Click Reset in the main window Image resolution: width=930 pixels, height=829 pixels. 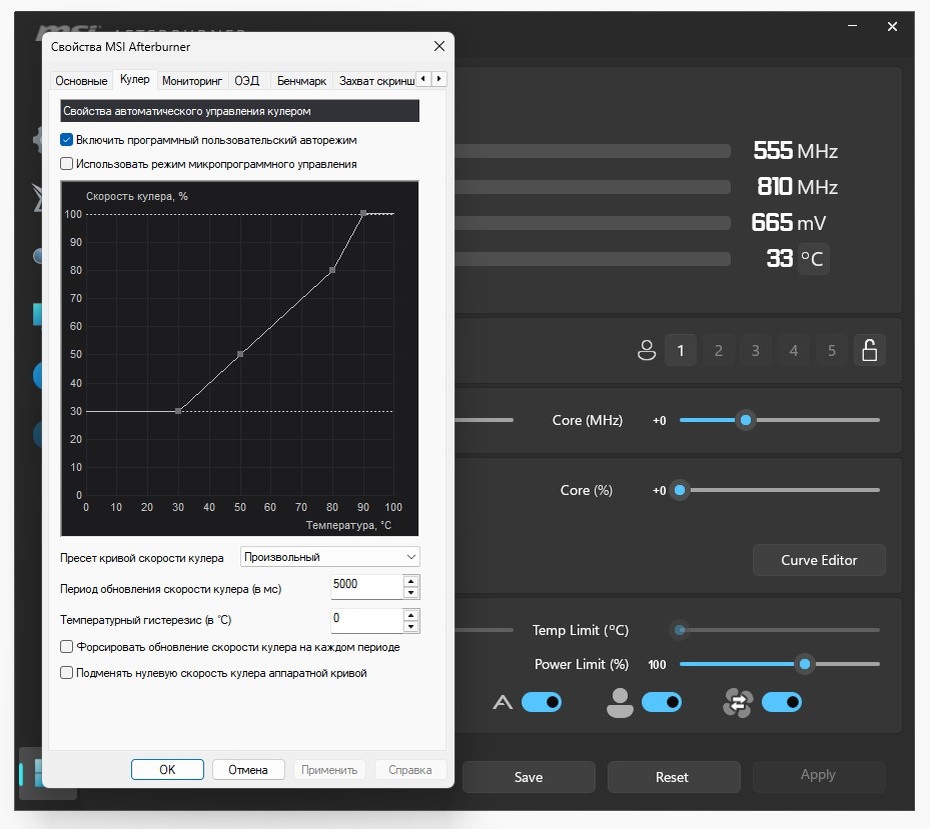(x=672, y=777)
